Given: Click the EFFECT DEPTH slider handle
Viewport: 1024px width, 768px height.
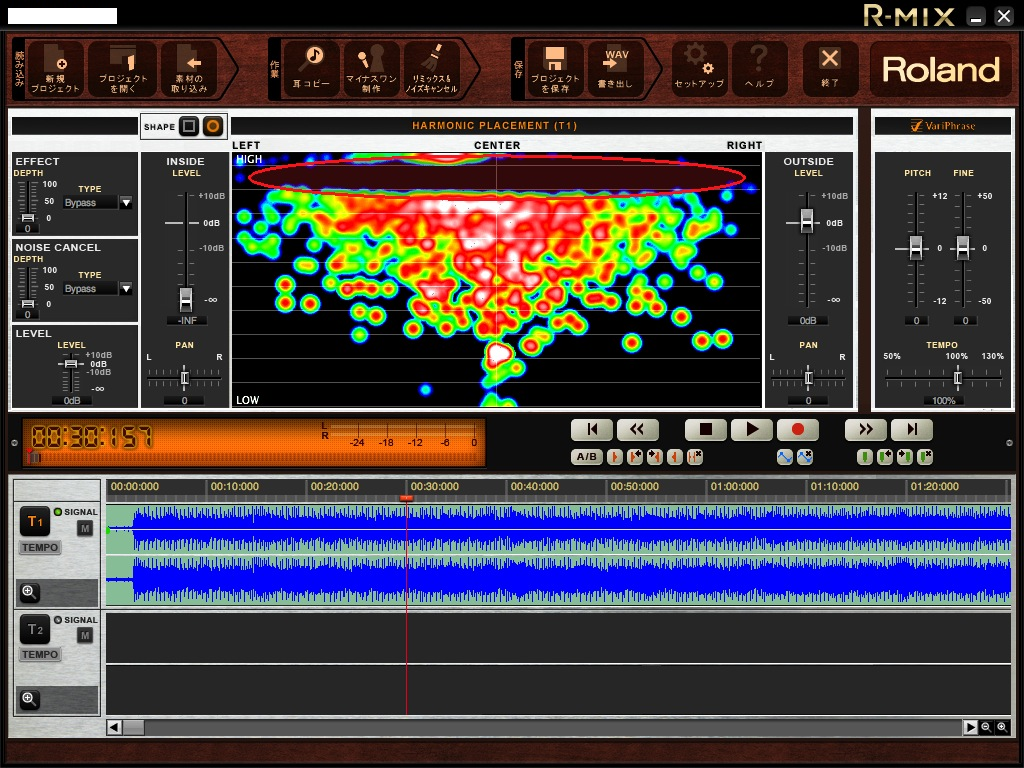Looking at the screenshot, I should click(x=27, y=217).
